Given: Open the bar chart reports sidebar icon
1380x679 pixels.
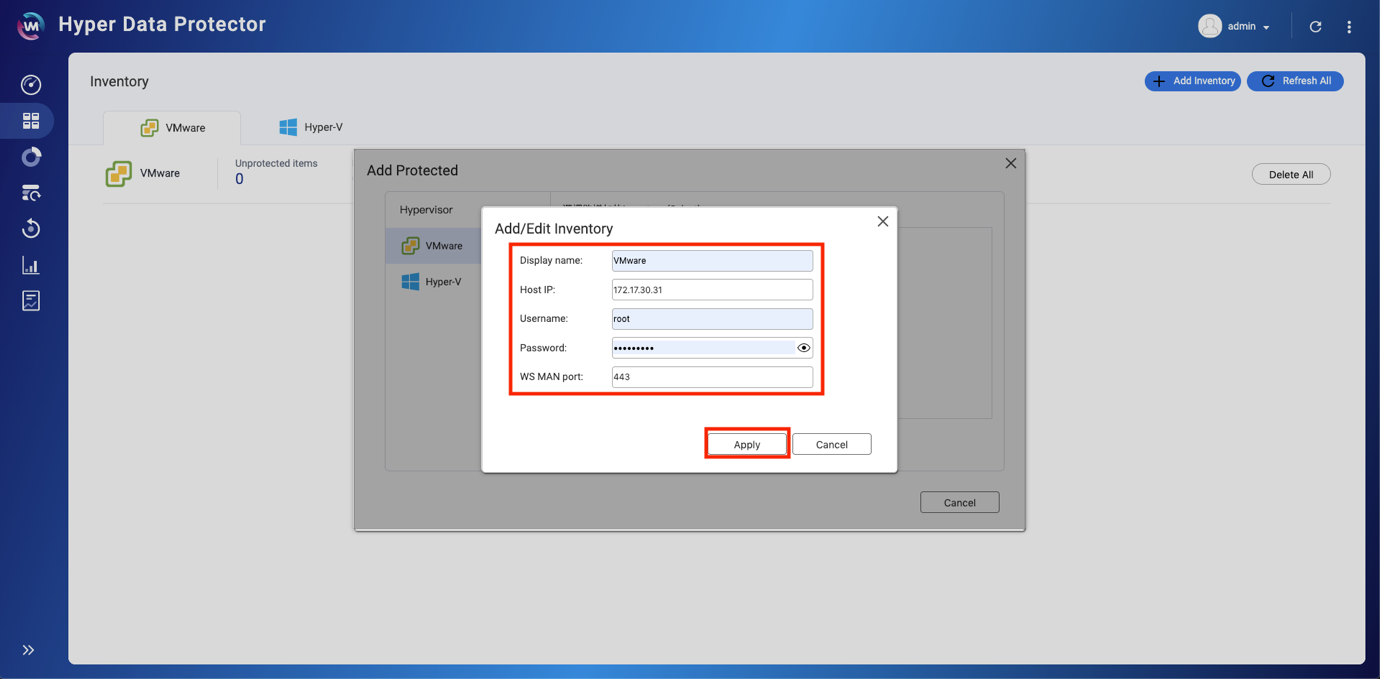Looking at the screenshot, I should coord(31,265).
